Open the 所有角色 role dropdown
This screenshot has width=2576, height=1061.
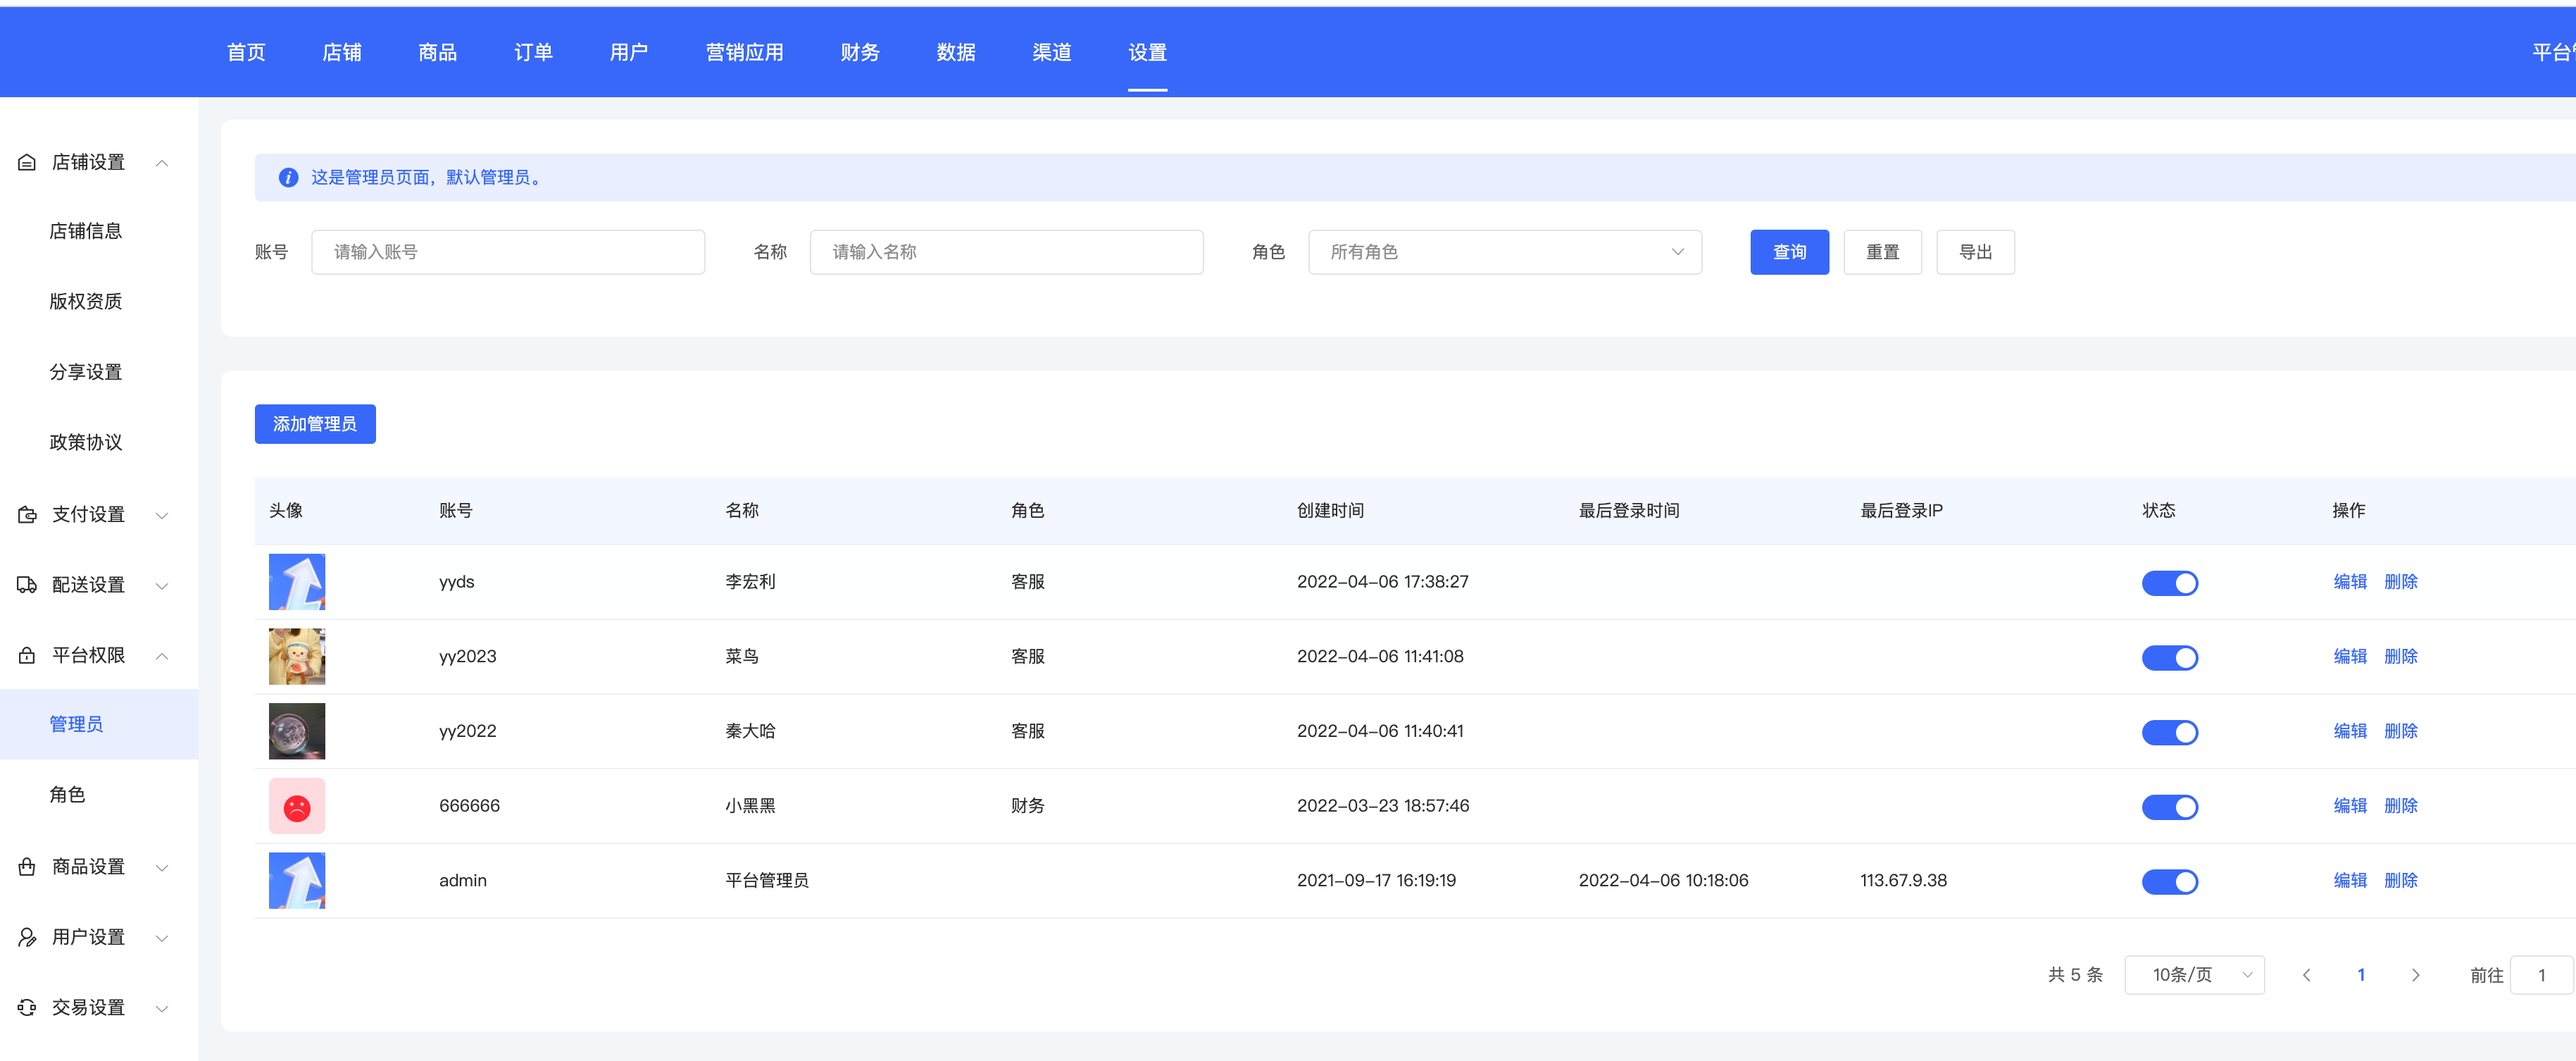1504,252
